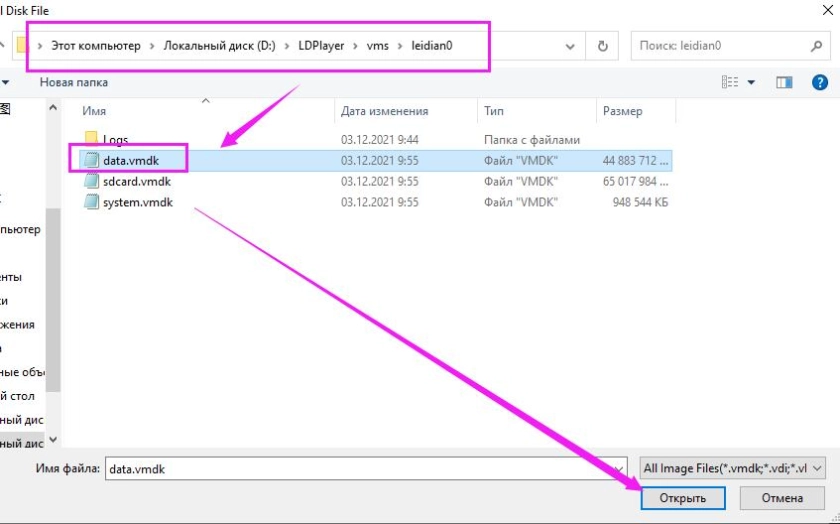Click the navigation pane scrollbar
The height and width of the screenshot is (524, 840).
[x=53, y=300]
